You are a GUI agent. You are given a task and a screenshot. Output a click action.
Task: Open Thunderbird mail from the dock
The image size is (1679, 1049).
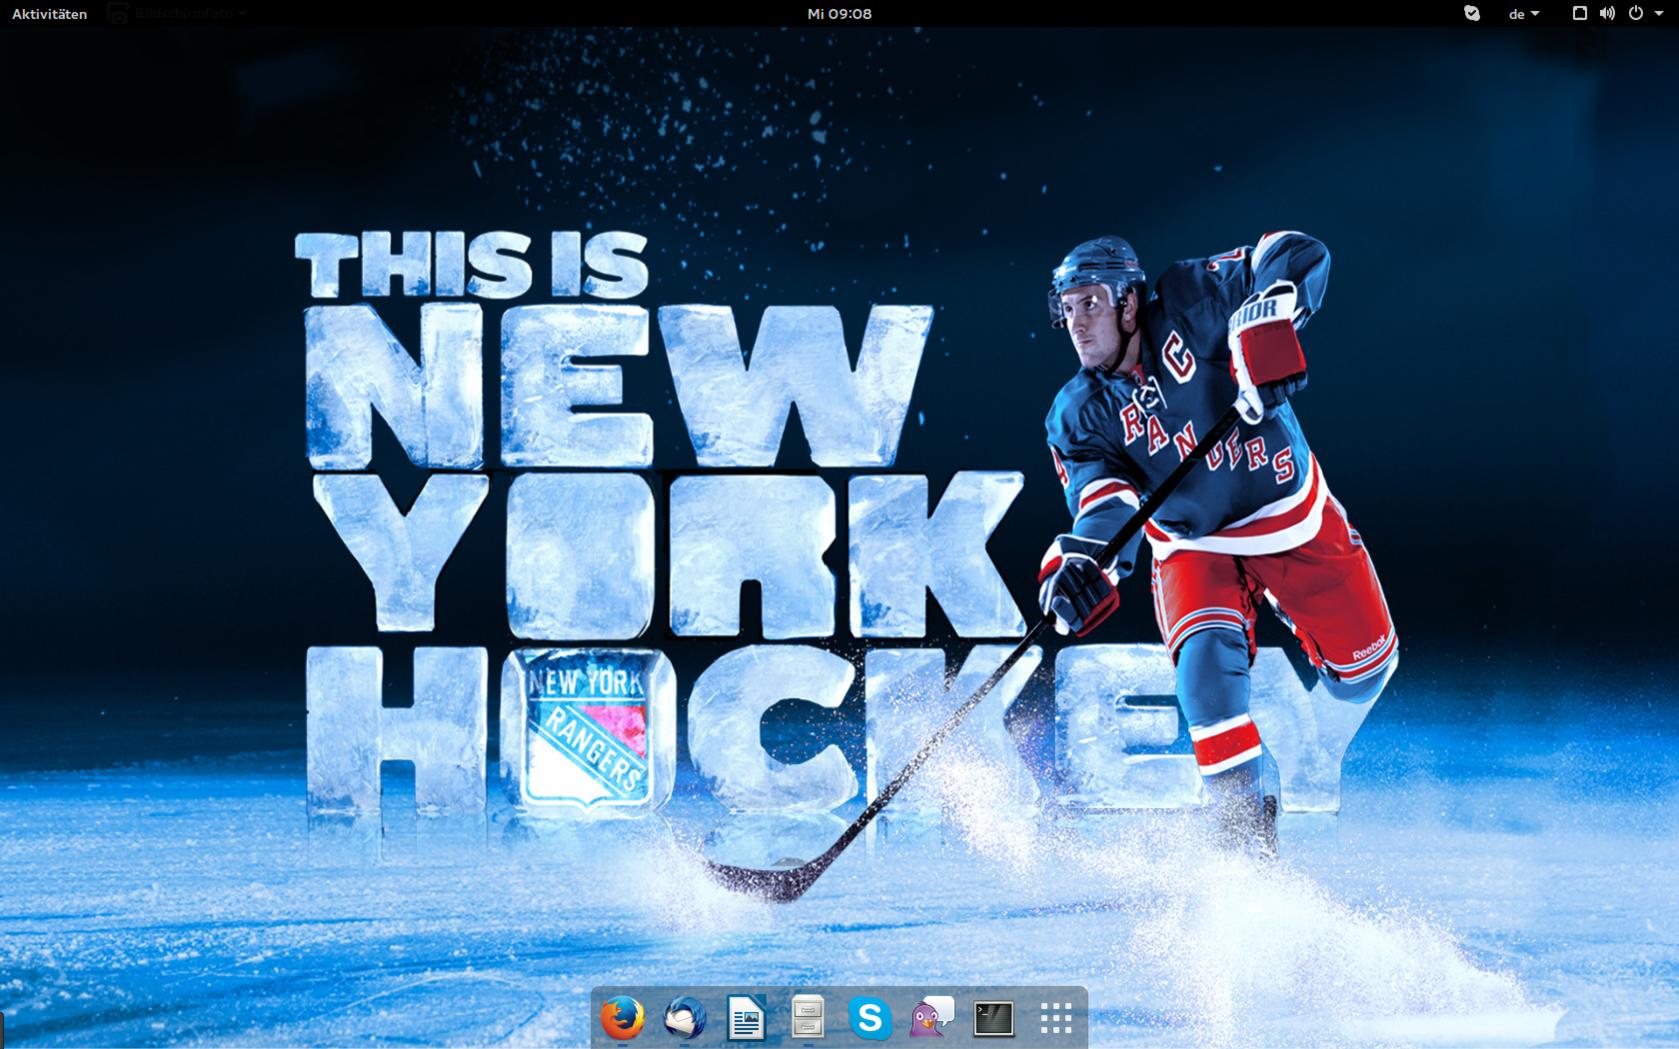[x=684, y=1018]
